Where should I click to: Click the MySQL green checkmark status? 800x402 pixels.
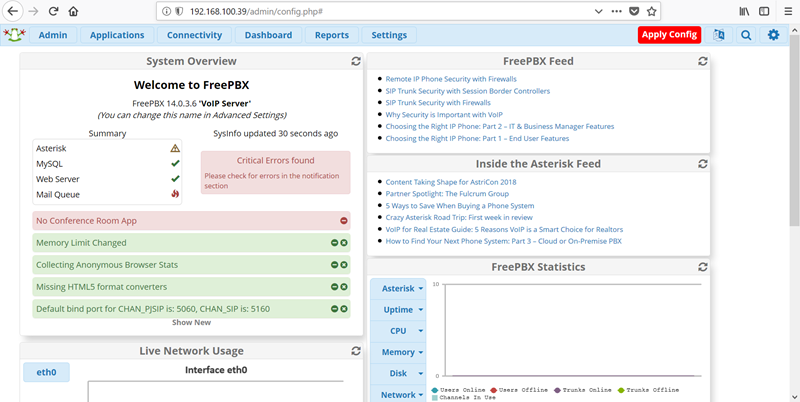(x=175, y=164)
